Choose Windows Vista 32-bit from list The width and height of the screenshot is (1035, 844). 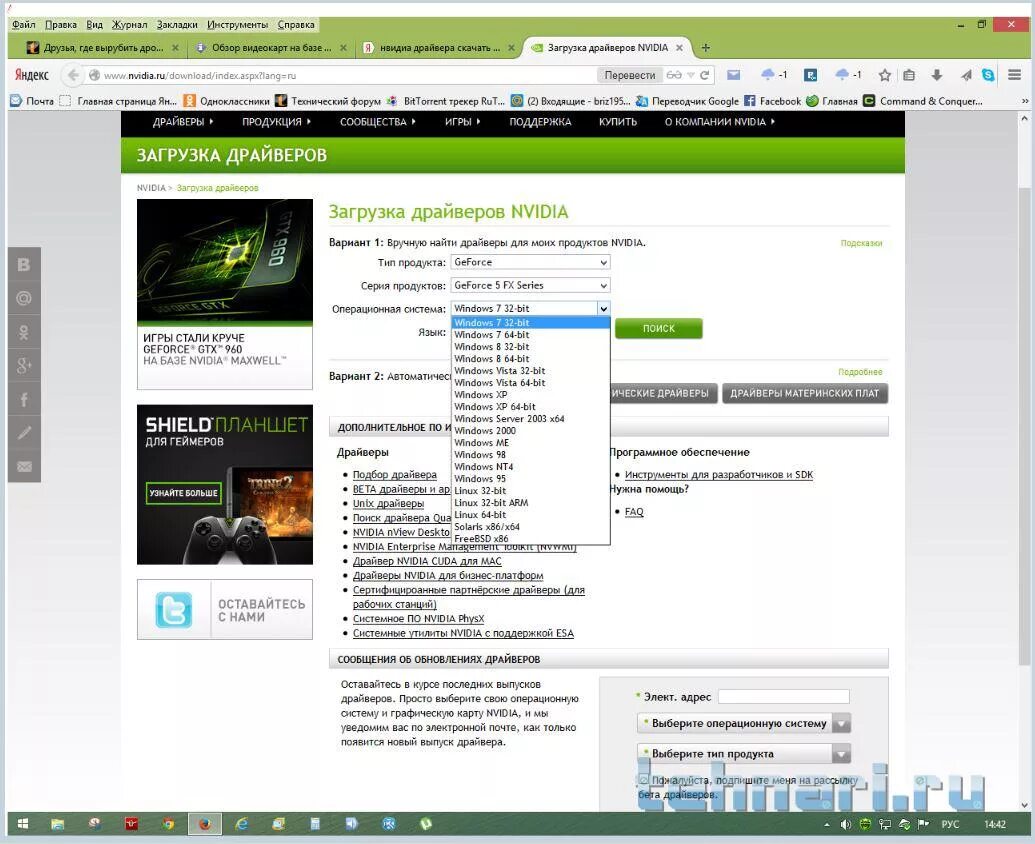pyautogui.click(x=530, y=371)
